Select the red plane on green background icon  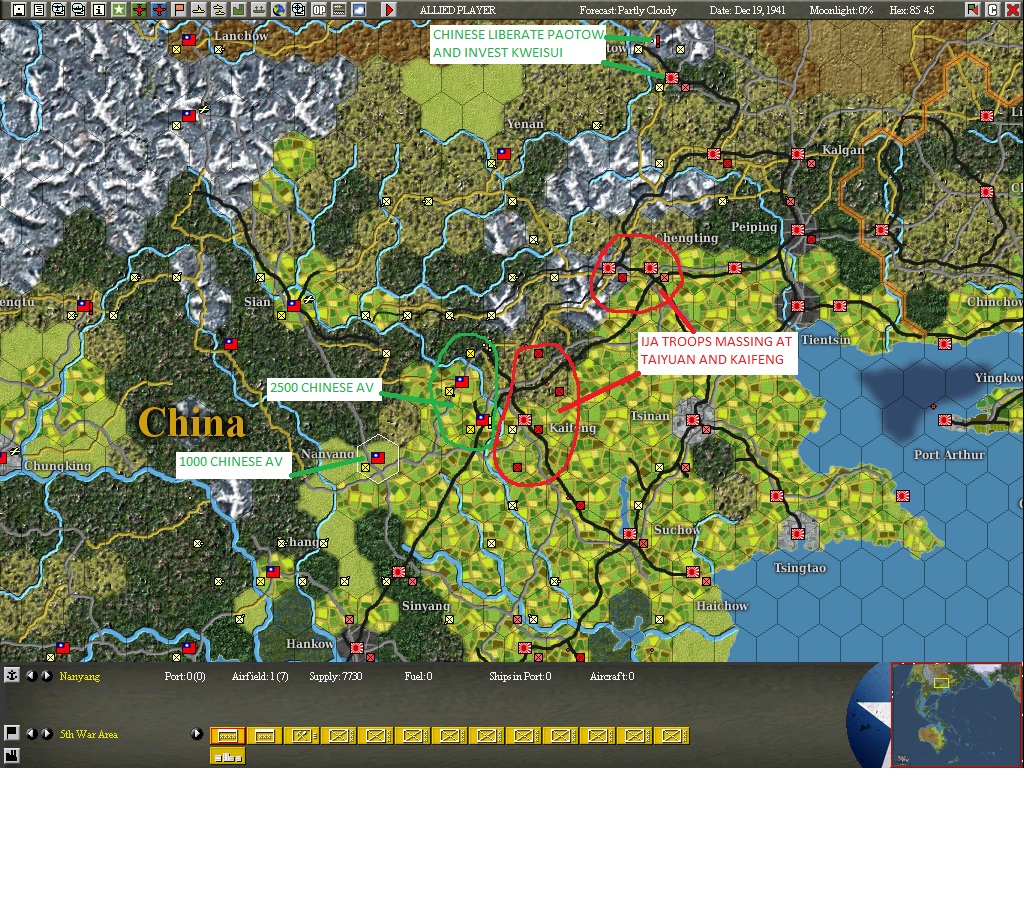pyautogui.click(x=138, y=9)
